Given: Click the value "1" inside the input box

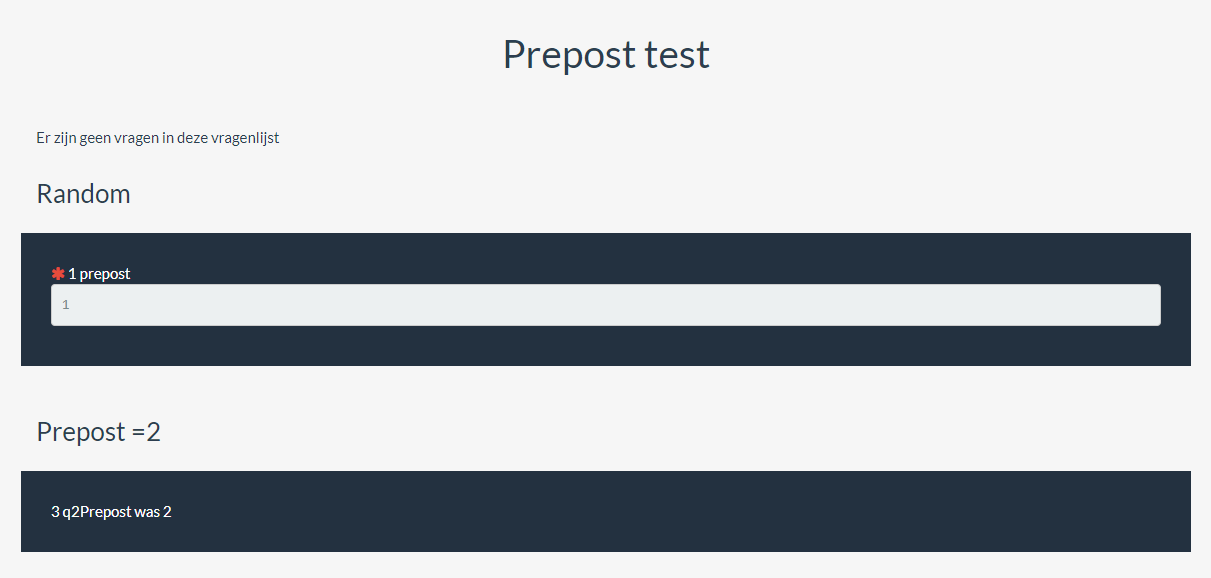Looking at the screenshot, I should tap(66, 305).
